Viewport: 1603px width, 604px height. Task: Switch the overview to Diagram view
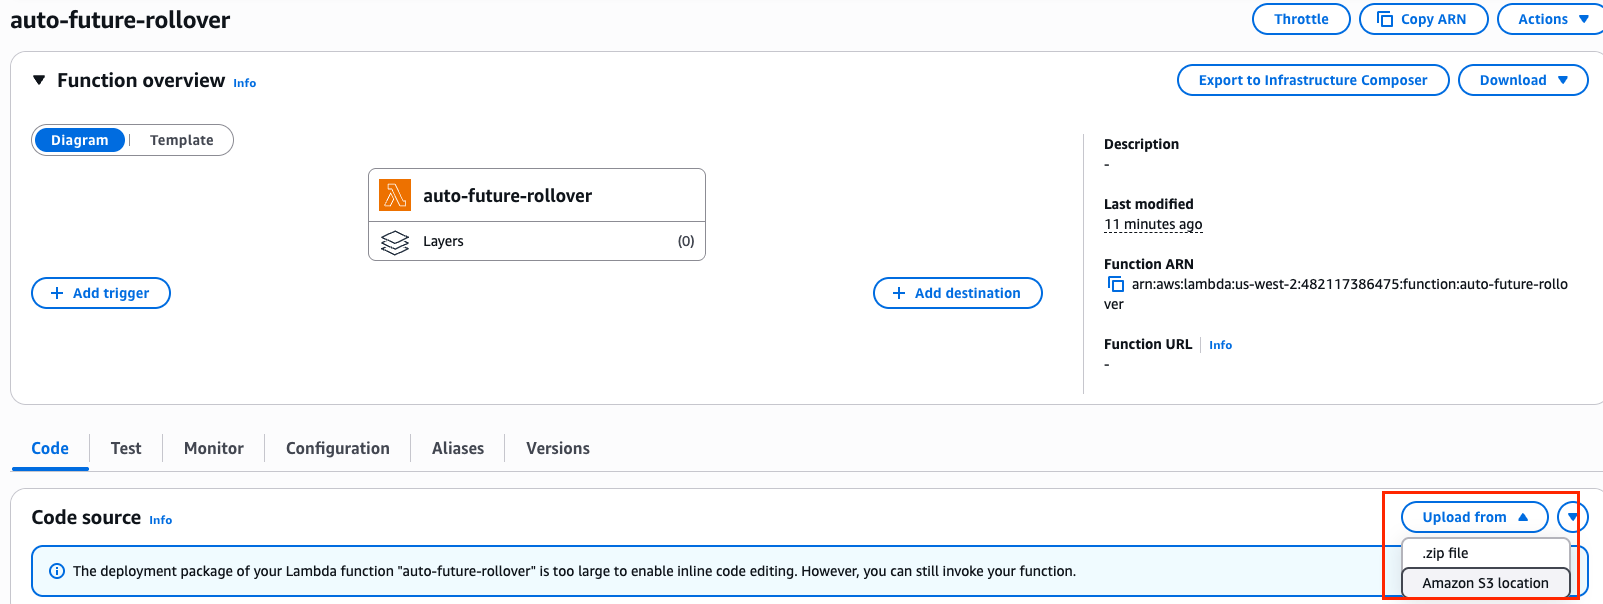(80, 140)
